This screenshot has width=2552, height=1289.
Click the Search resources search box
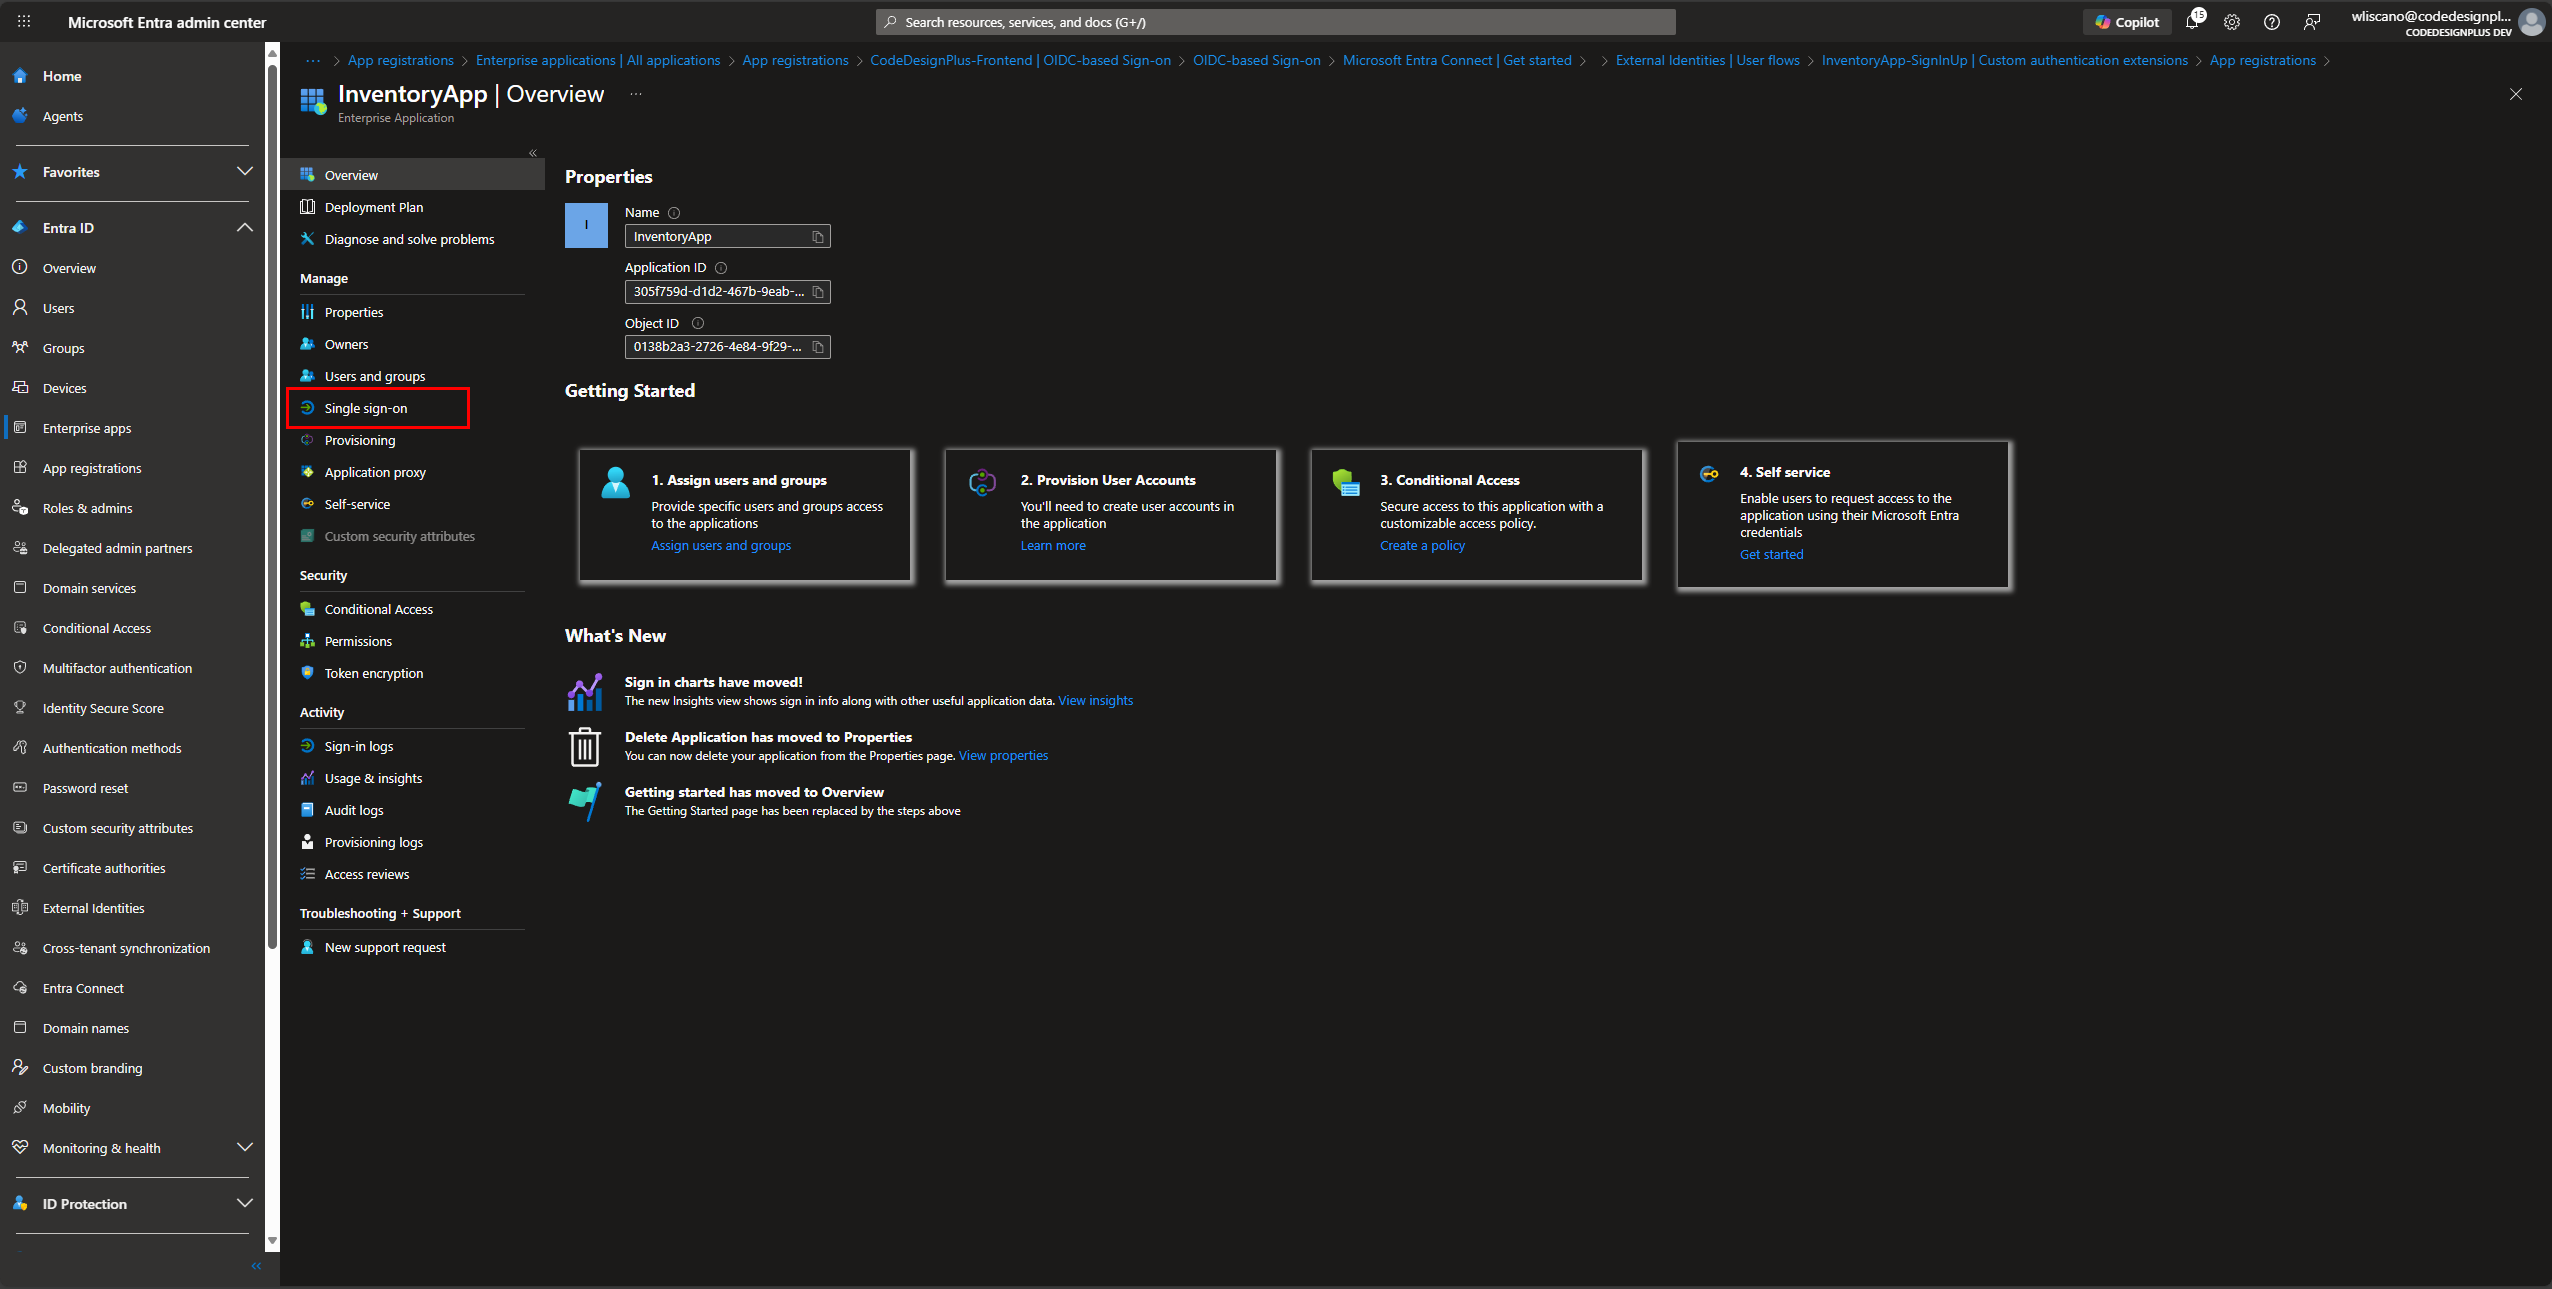pos(1275,22)
